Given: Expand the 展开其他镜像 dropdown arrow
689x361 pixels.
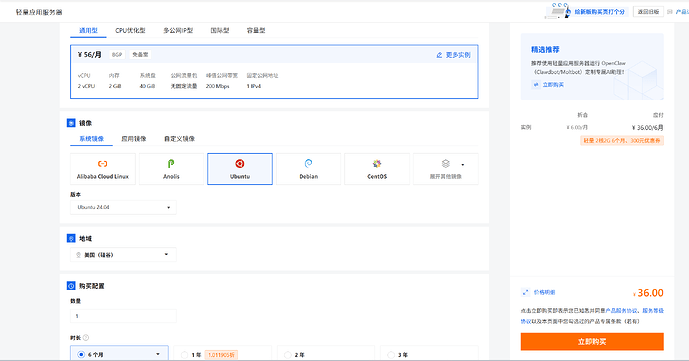Looking at the screenshot, I should click(463, 165).
